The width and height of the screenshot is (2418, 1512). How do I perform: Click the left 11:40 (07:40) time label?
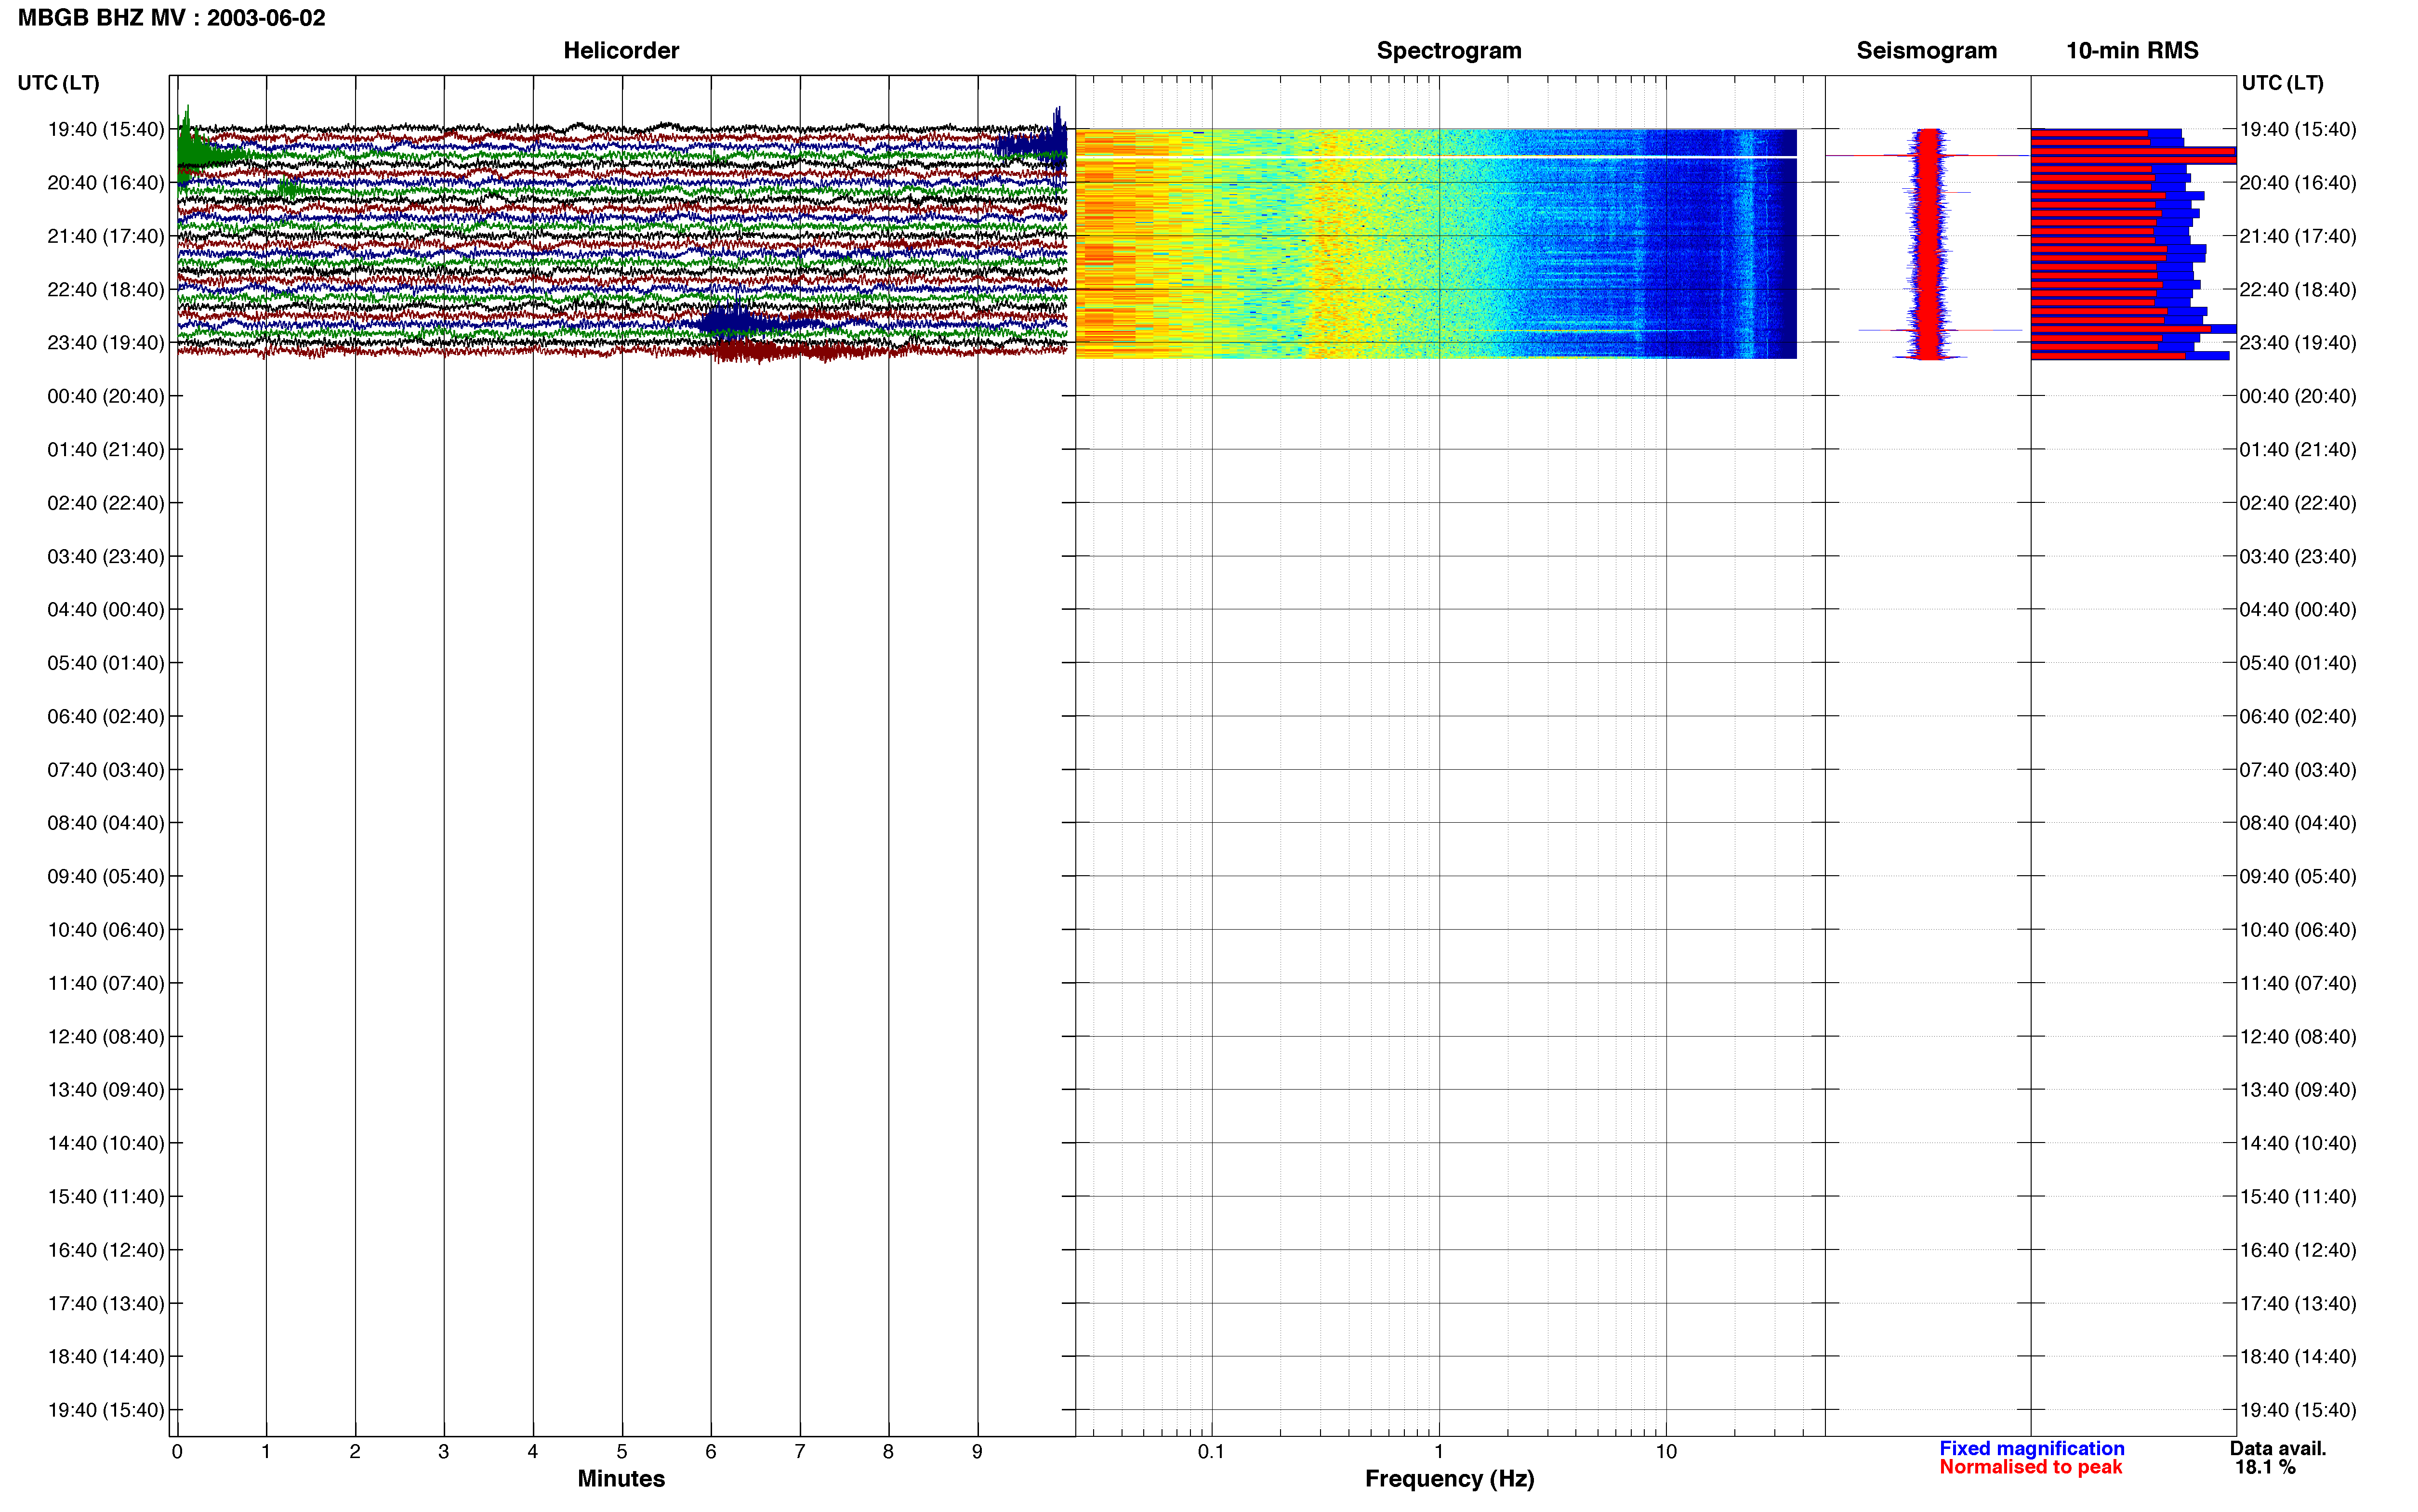pyautogui.click(x=106, y=983)
